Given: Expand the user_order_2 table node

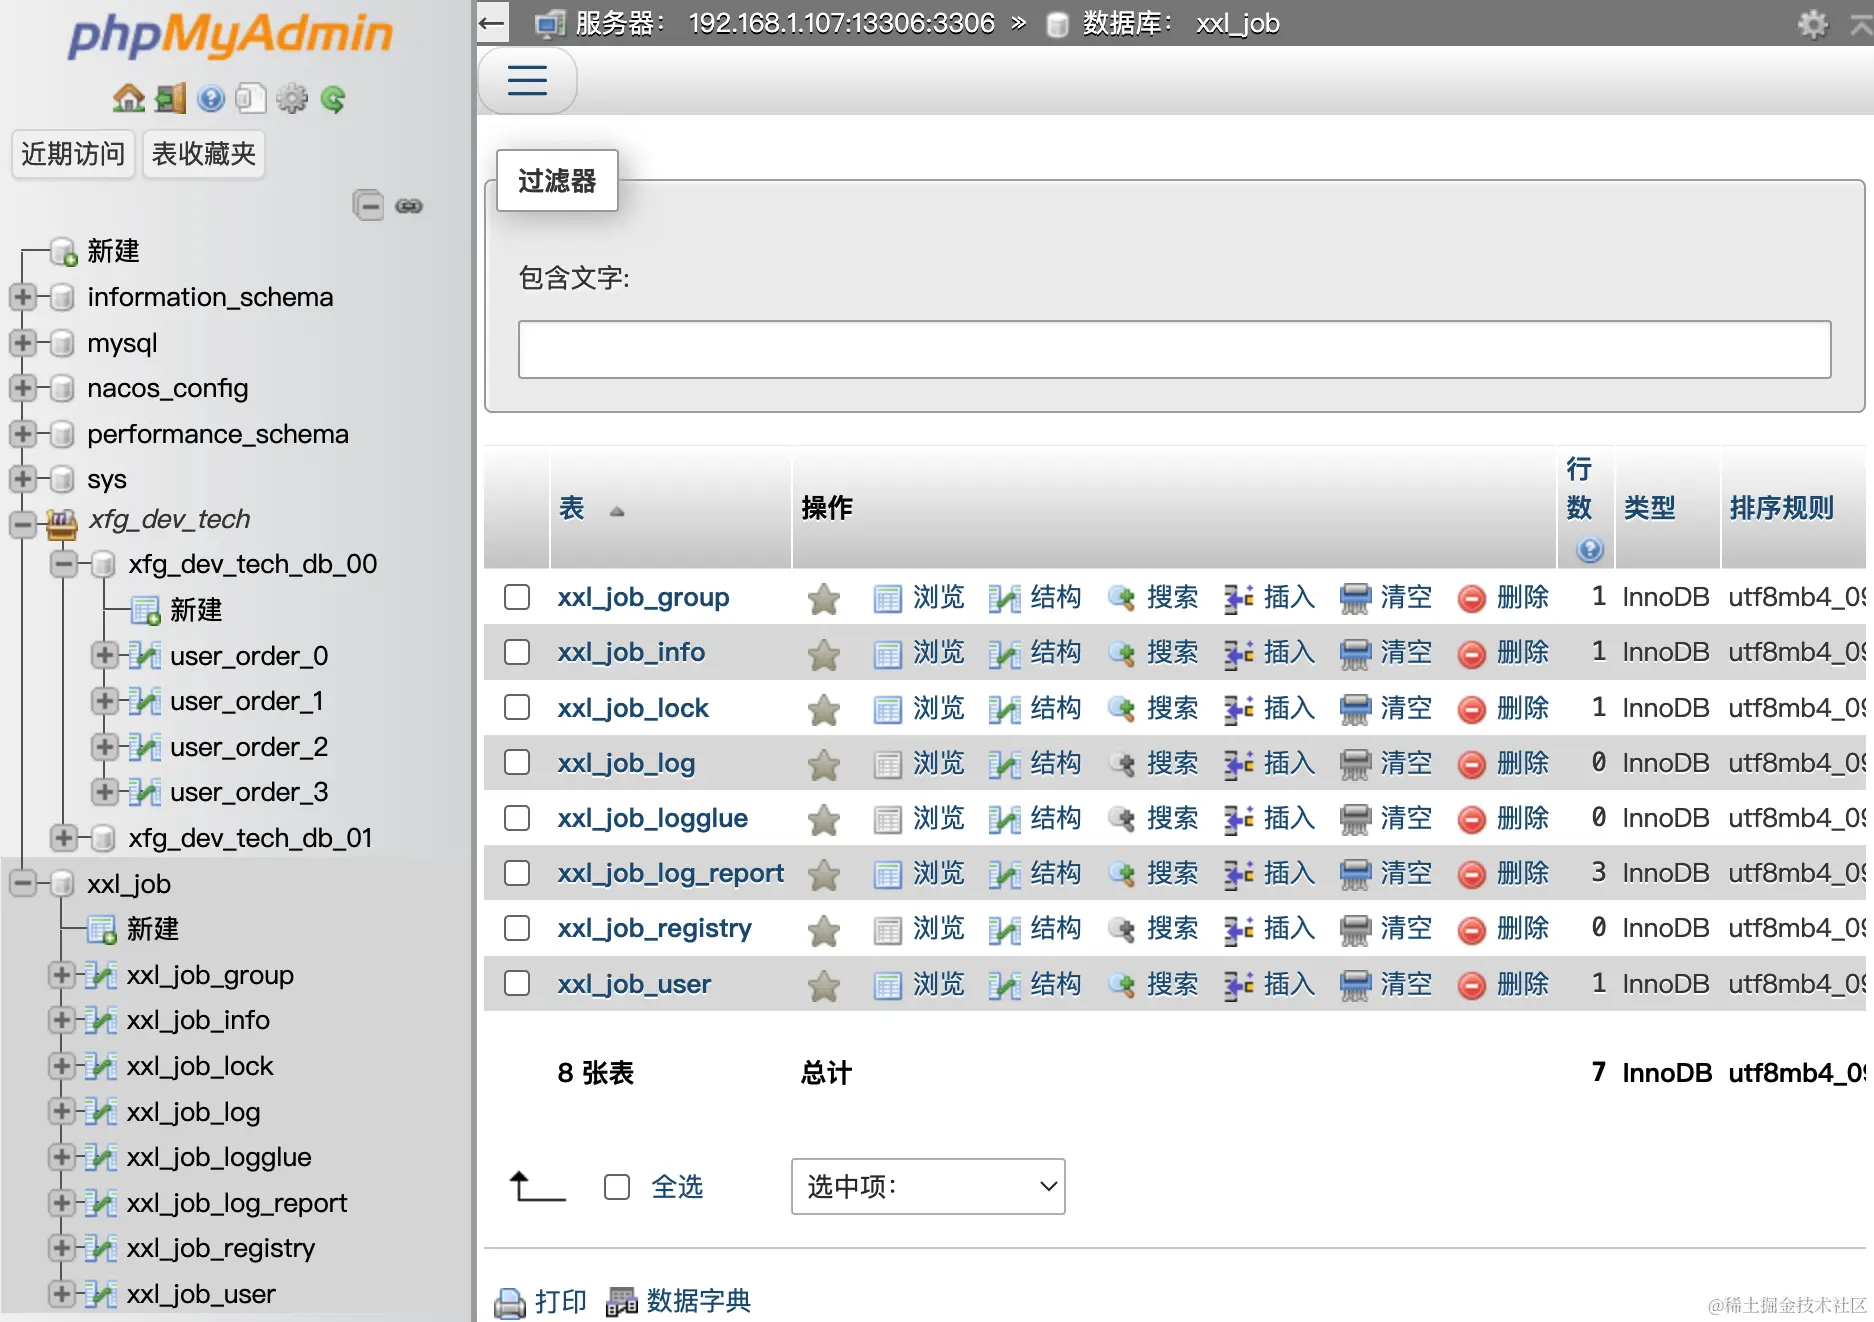Looking at the screenshot, I should (105, 746).
